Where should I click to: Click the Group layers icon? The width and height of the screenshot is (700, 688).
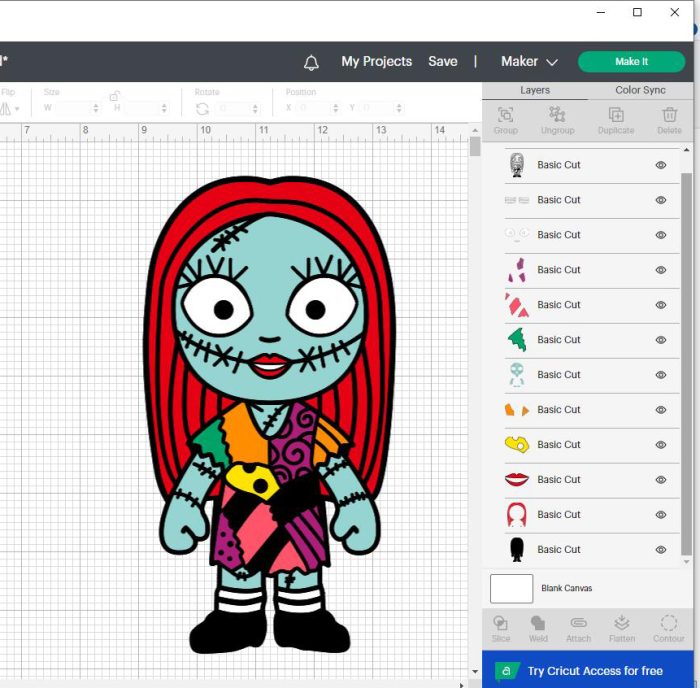[505, 115]
